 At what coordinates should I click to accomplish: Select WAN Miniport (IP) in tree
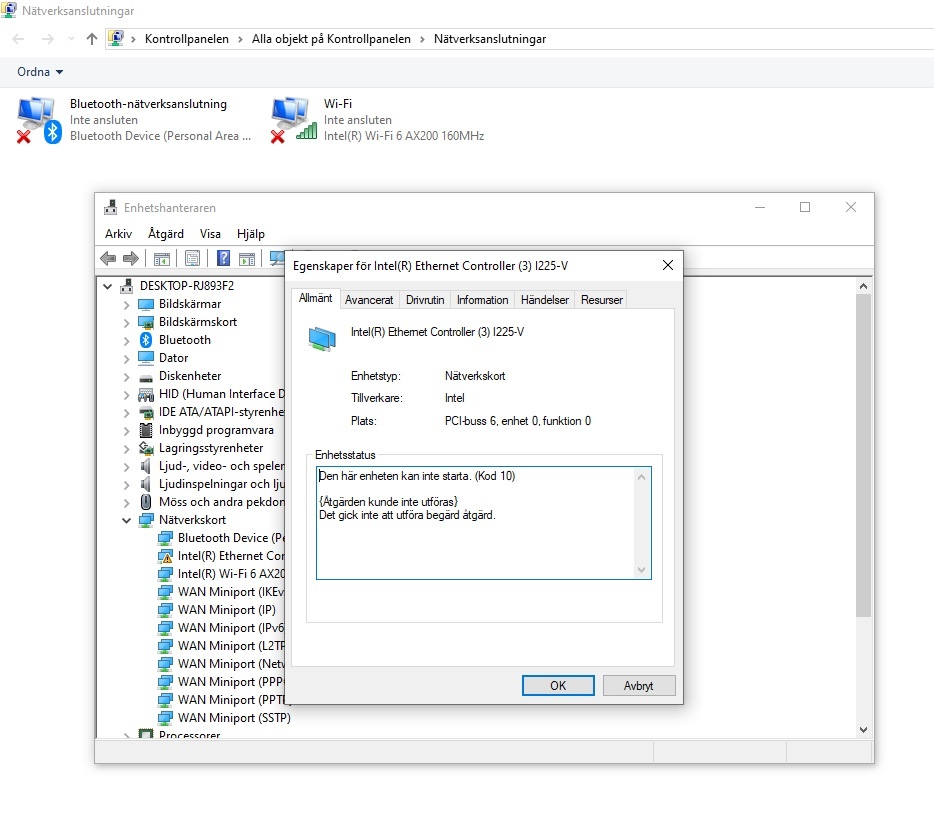pos(226,610)
